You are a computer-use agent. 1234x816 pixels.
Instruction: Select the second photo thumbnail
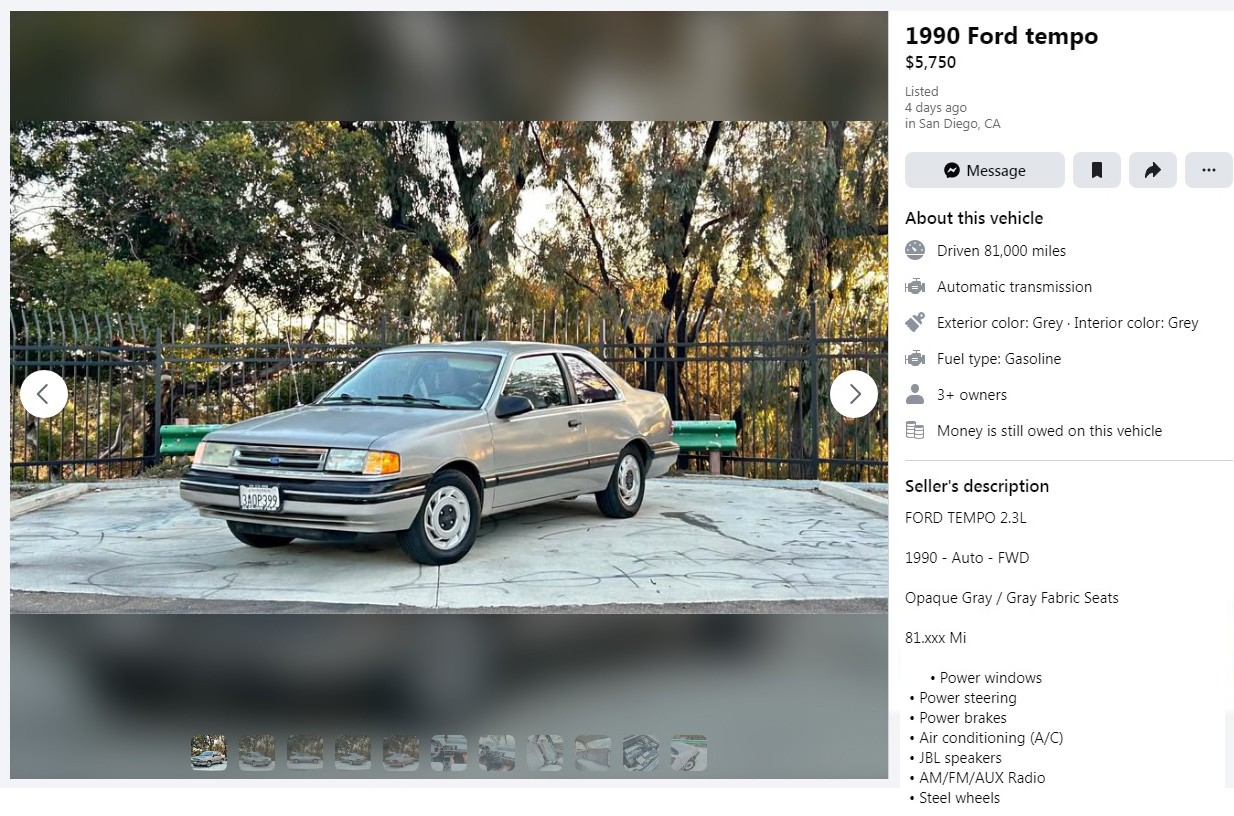257,753
